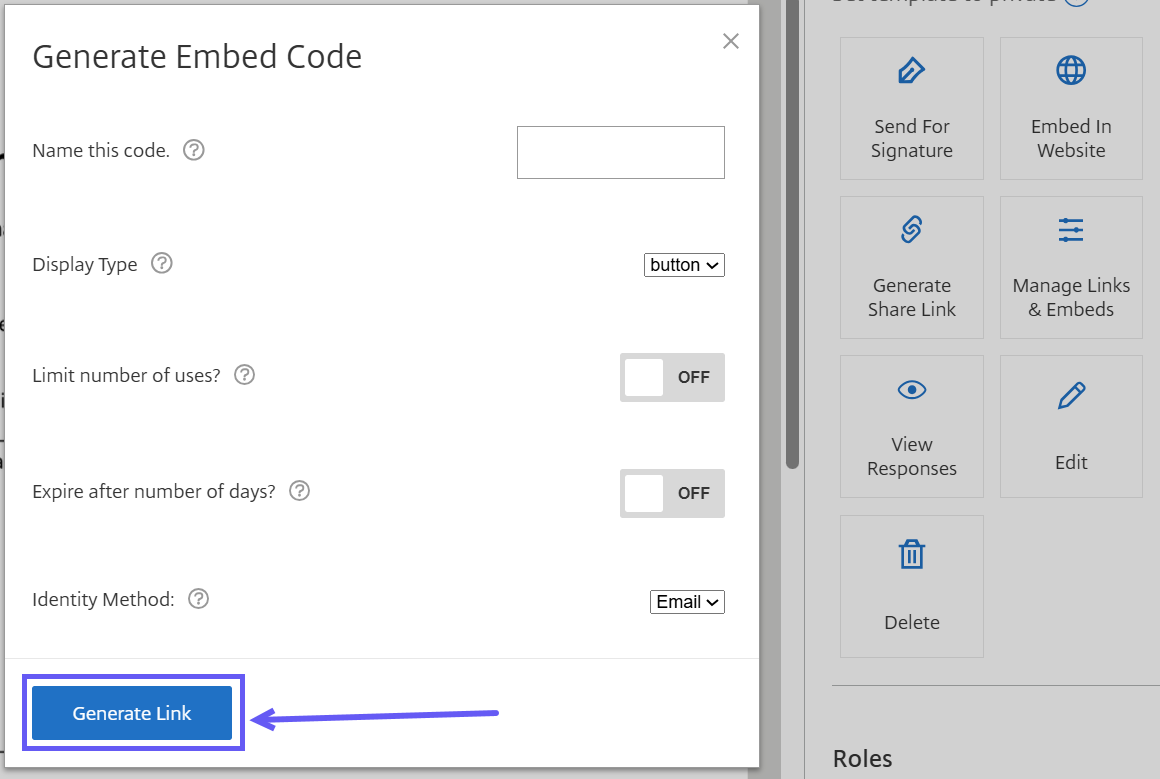Click the Generate Embed Code title
1160x779 pixels.
[198, 56]
